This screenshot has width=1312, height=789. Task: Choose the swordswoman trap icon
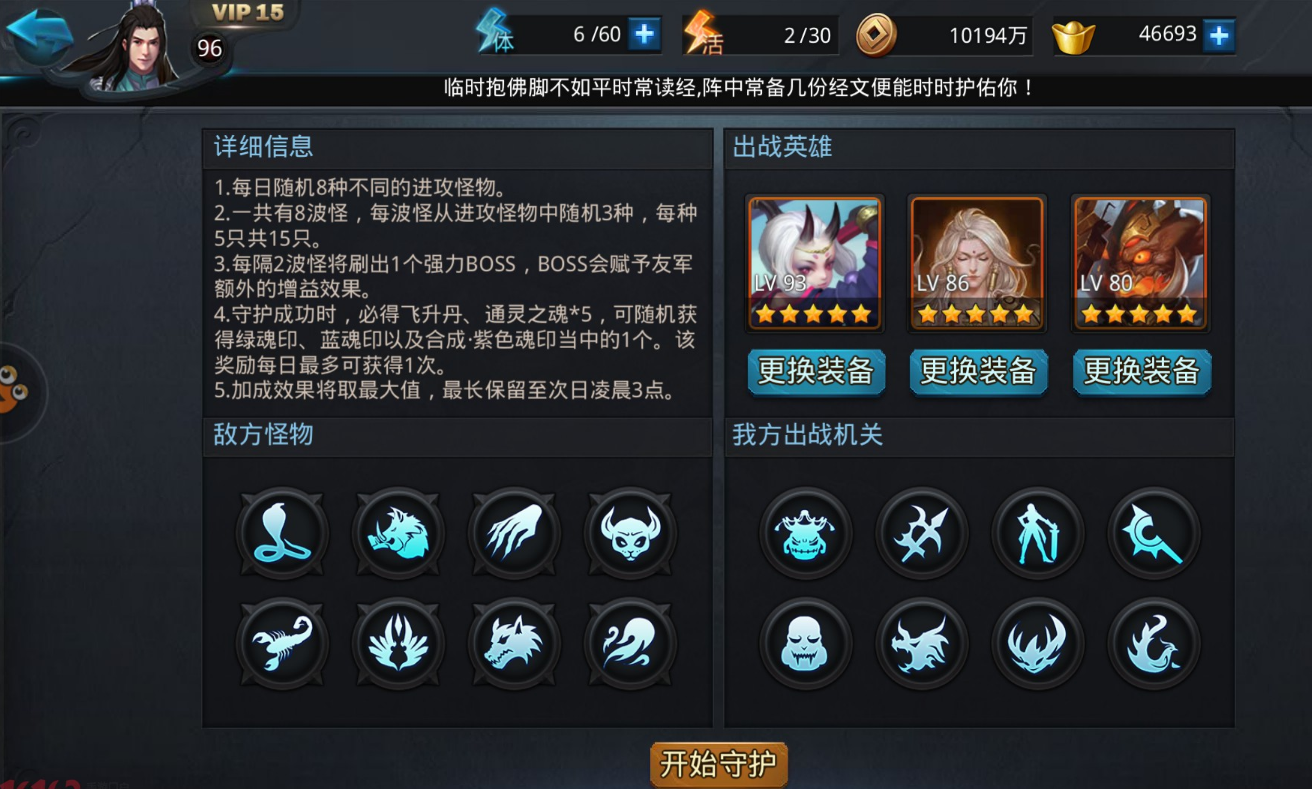pos(1038,533)
